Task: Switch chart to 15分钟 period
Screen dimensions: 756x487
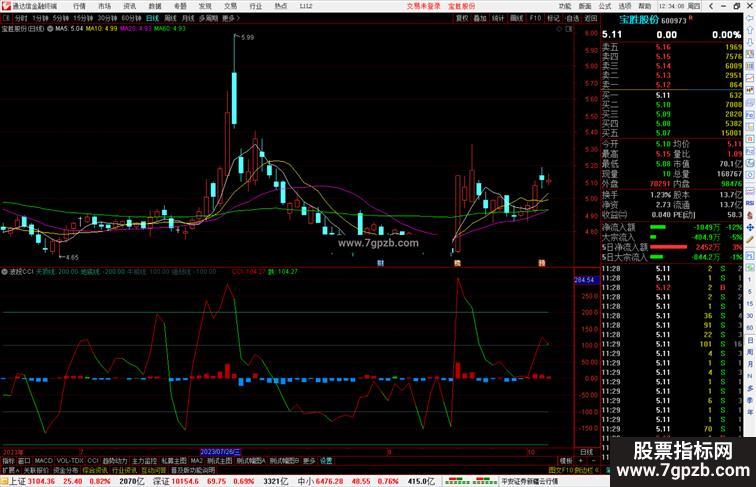Action: pyautogui.click(x=83, y=18)
